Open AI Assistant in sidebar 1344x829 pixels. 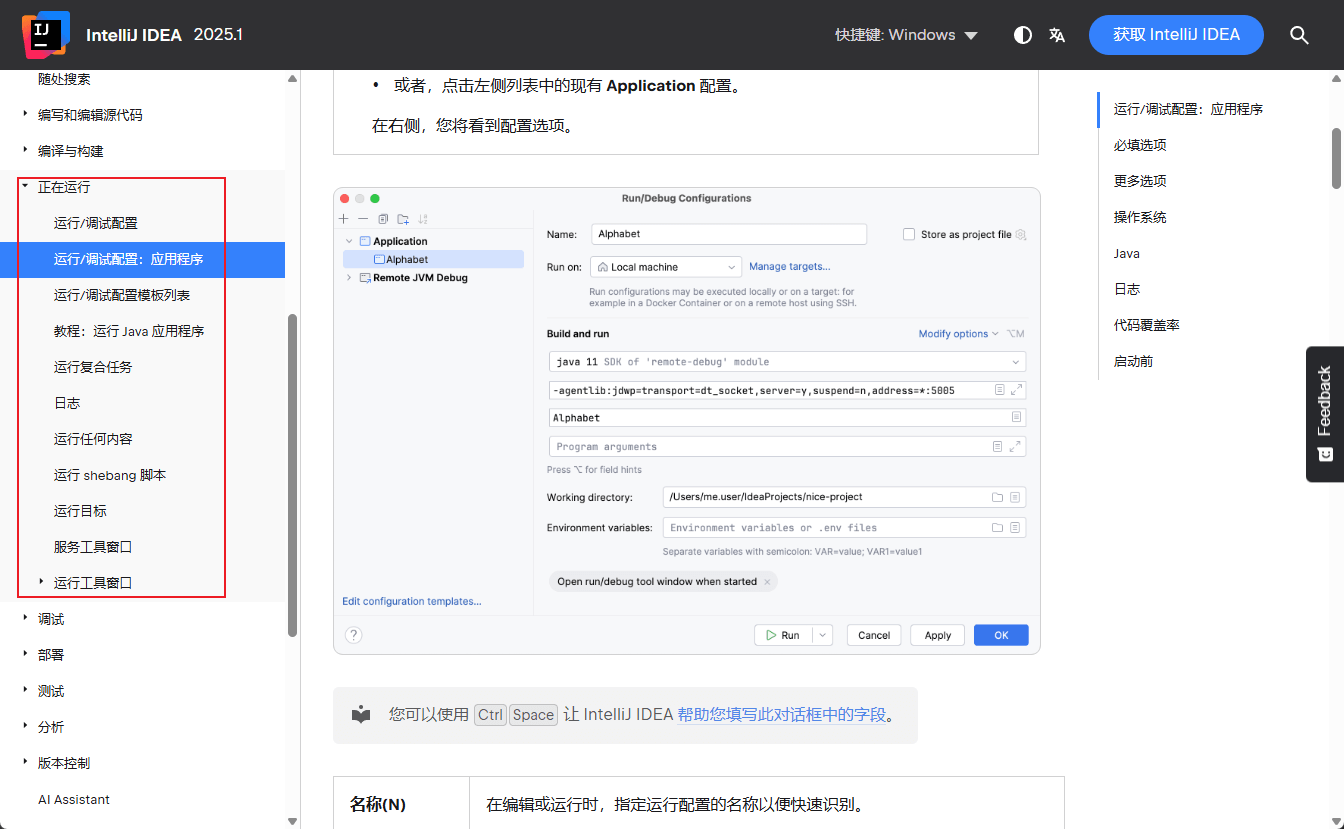point(74,799)
